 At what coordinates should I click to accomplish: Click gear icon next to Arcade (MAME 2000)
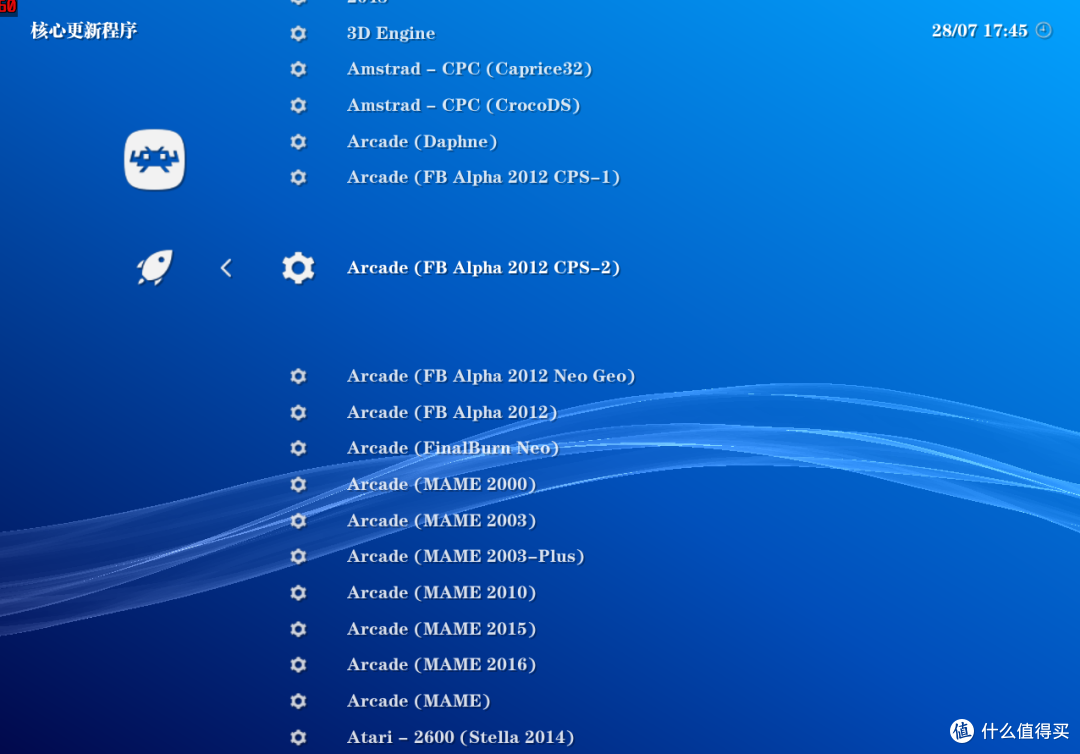pos(298,484)
